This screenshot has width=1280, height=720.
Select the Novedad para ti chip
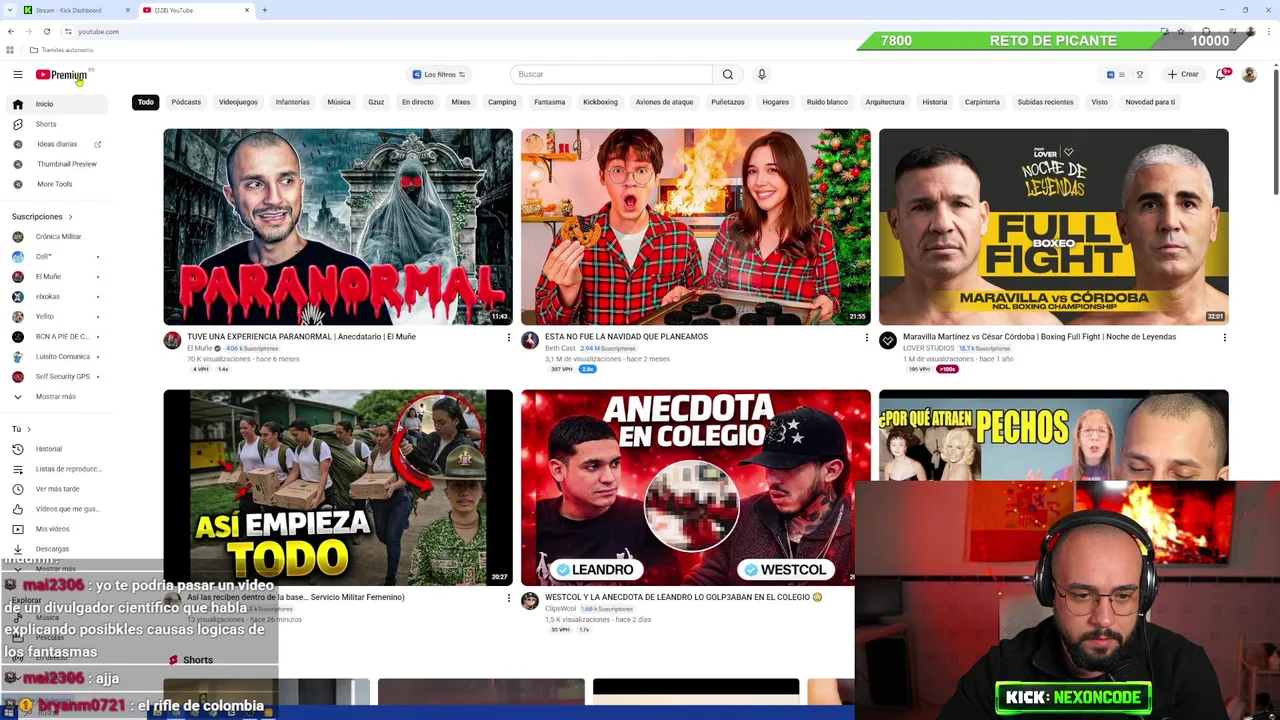pyautogui.click(x=1150, y=102)
